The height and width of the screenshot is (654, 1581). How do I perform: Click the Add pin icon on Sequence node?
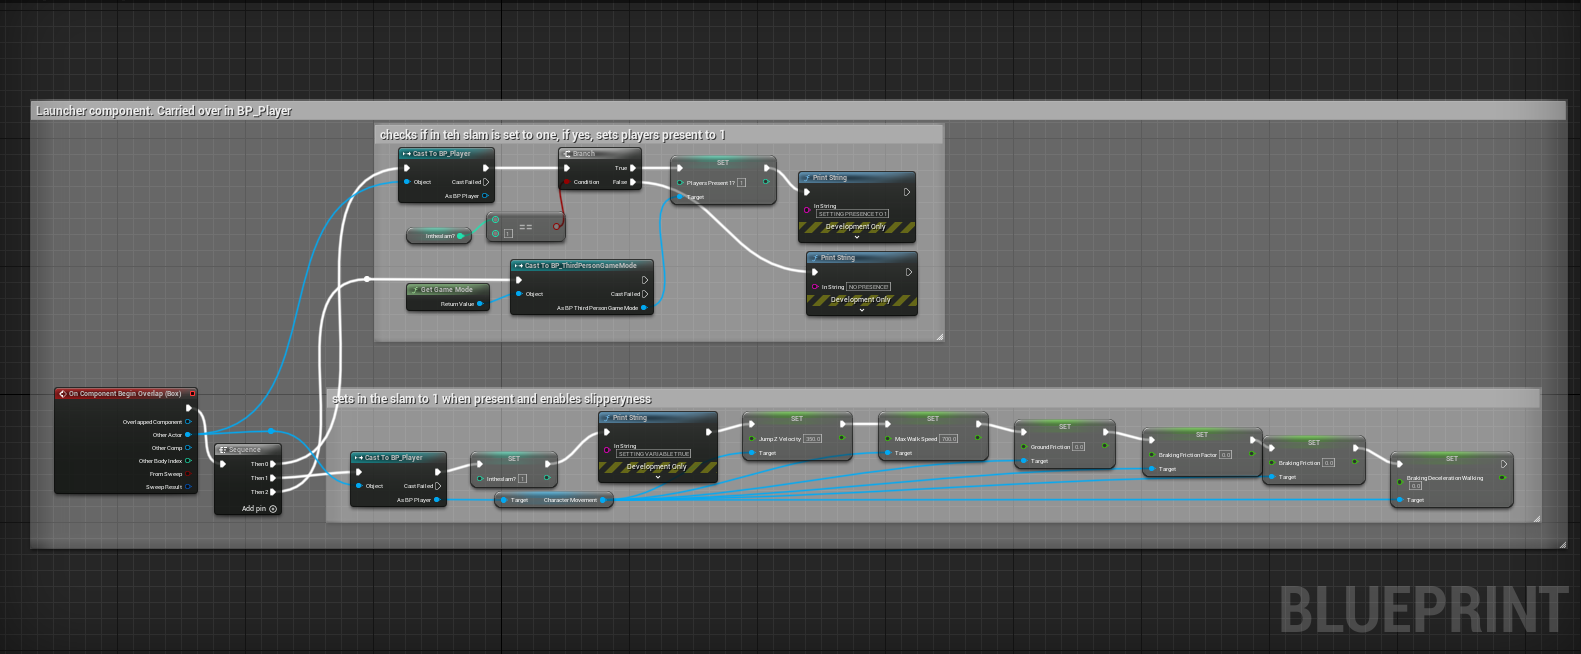pyautogui.click(x=273, y=509)
